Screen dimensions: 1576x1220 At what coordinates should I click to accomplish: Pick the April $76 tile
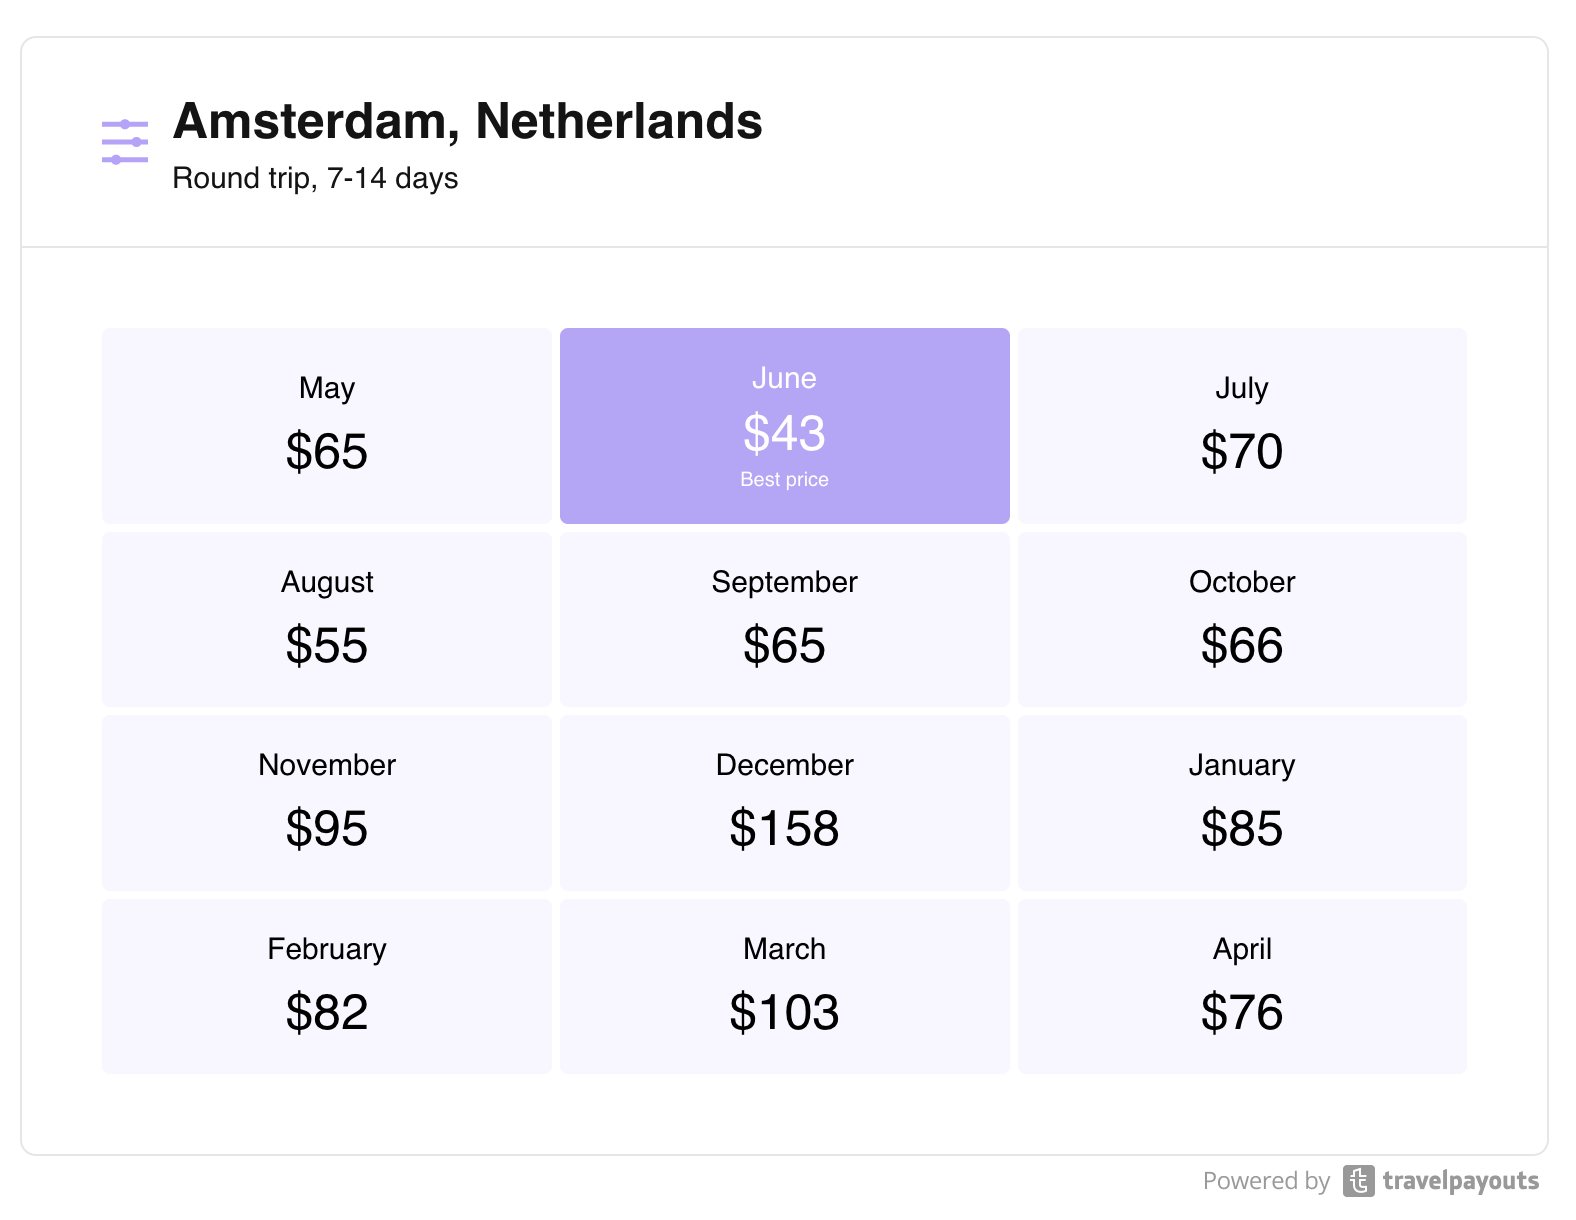pyautogui.click(x=1241, y=986)
